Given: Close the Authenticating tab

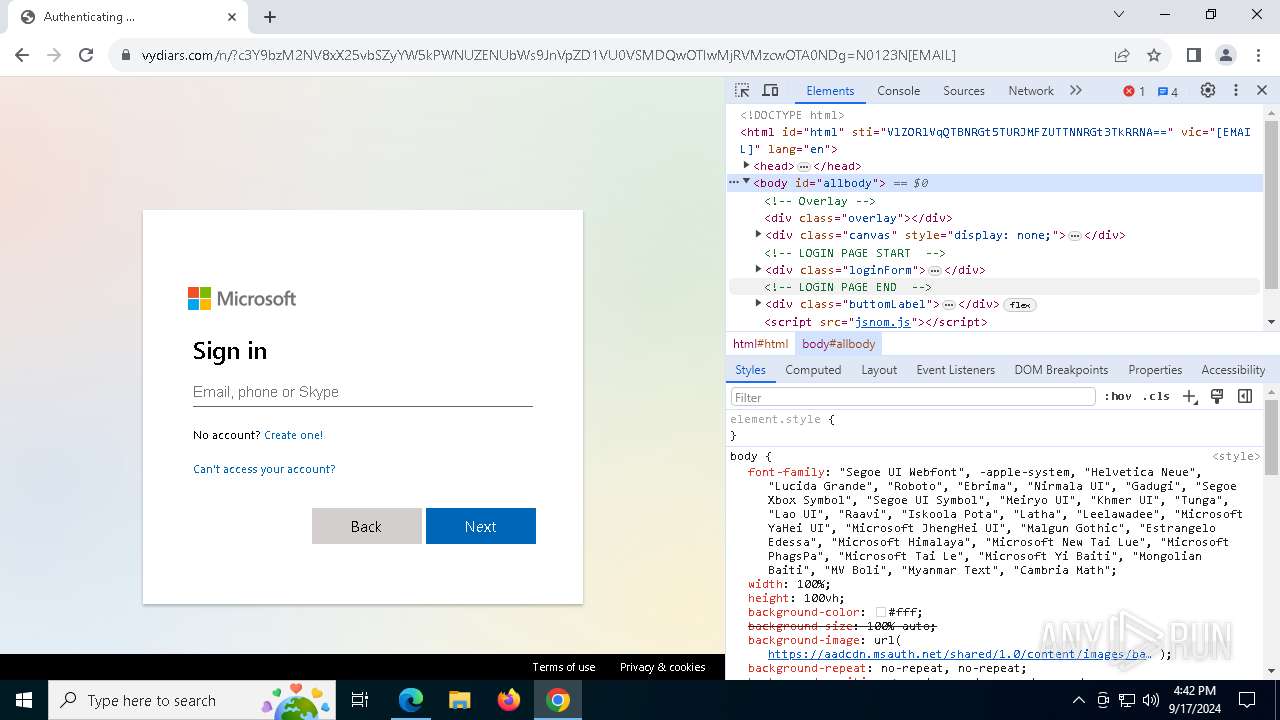Looking at the screenshot, I should pyautogui.click(x=232, y=17).
